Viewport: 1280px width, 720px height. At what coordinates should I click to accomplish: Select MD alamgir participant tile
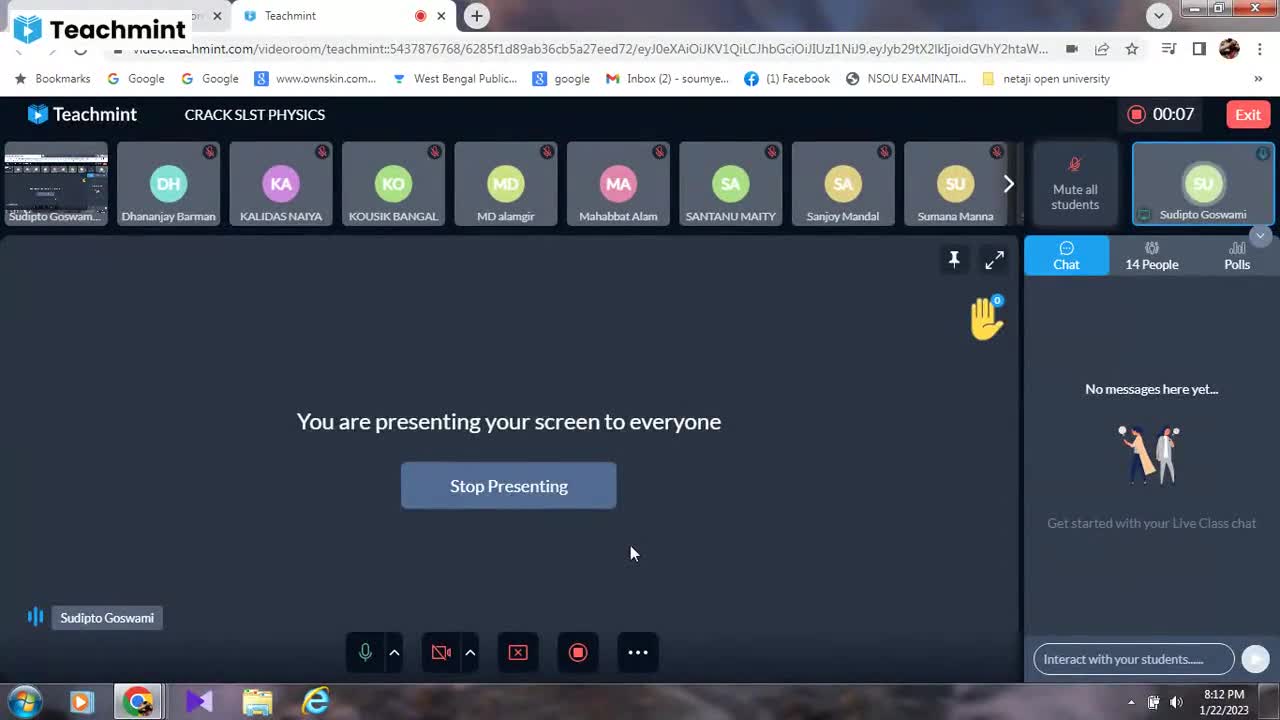pyautogui.click(x=506, y=183)
